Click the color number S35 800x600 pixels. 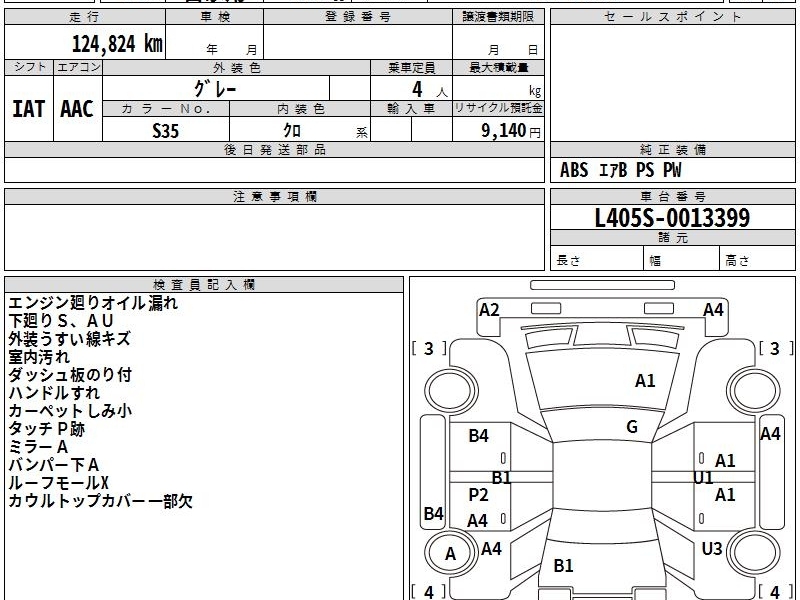click(166, 131)
